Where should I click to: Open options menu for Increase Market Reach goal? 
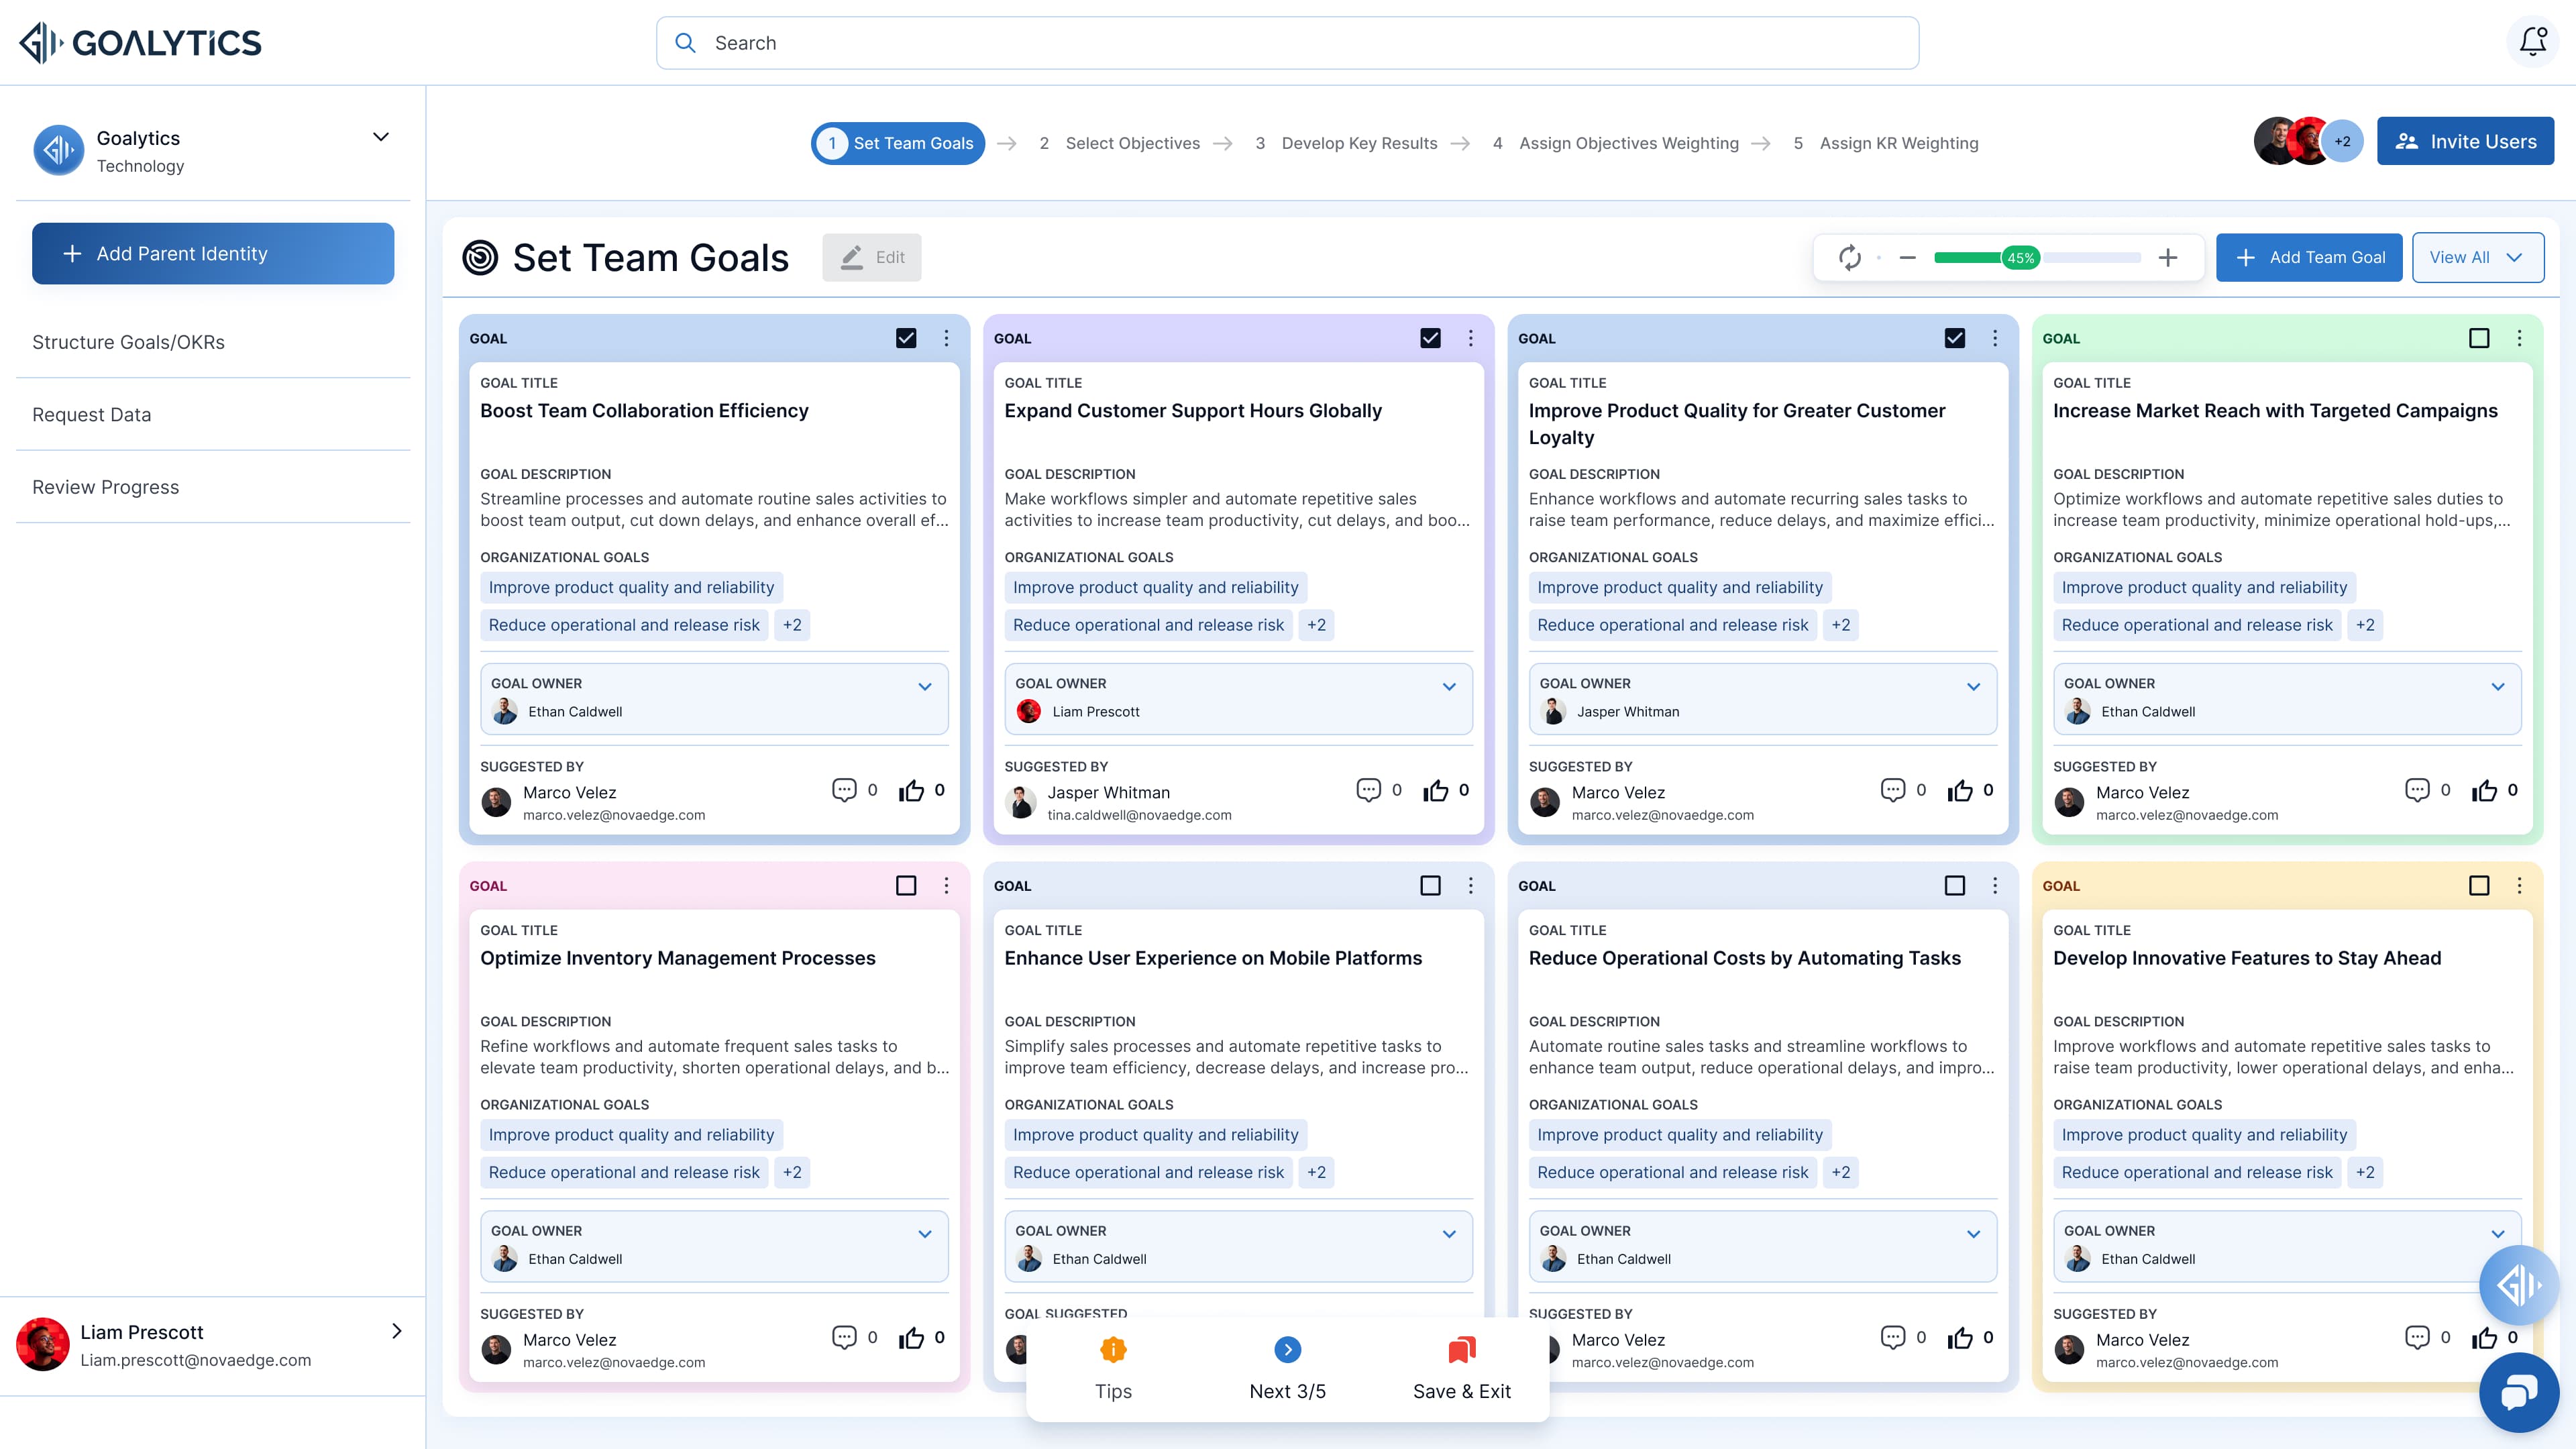coord(2519,338)
